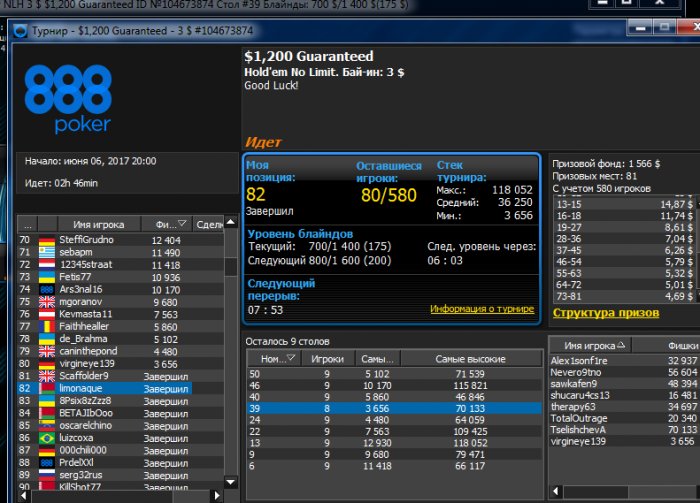Select TotalOutrage in table players panel
Viewport: 700px width, 503px height.
click(x=625, y=418)
